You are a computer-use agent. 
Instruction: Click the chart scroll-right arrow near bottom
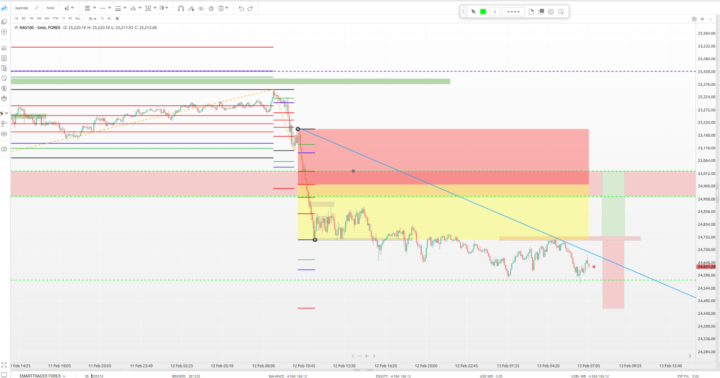tap(374, 356)
